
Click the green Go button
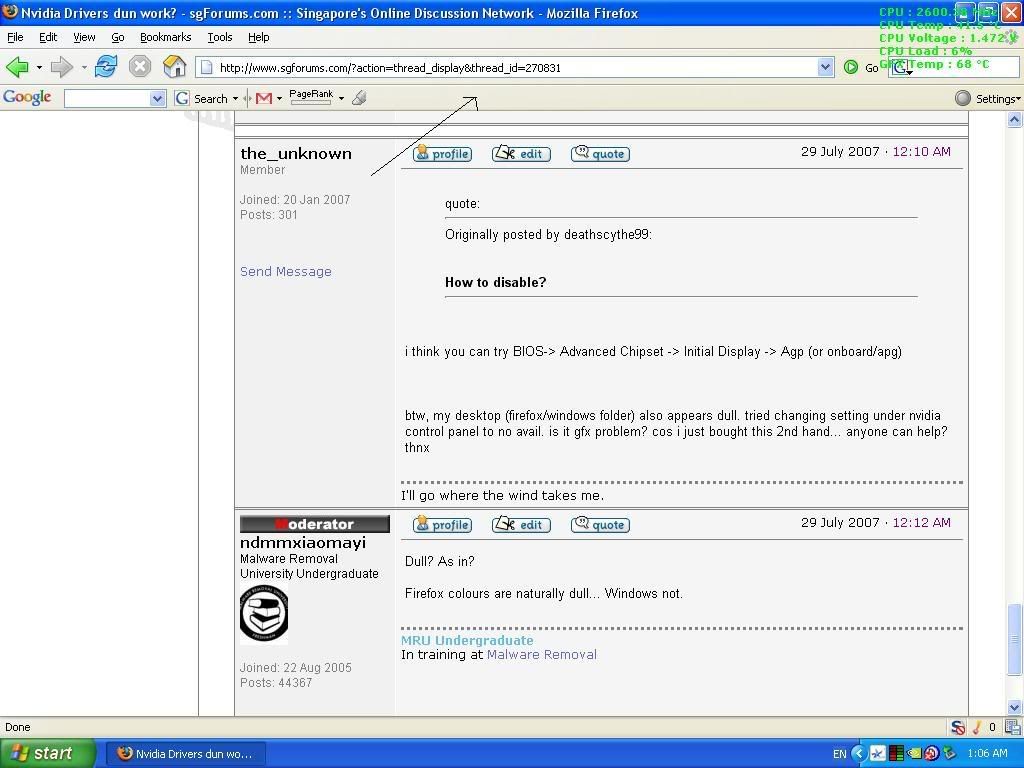pos(851,67)
